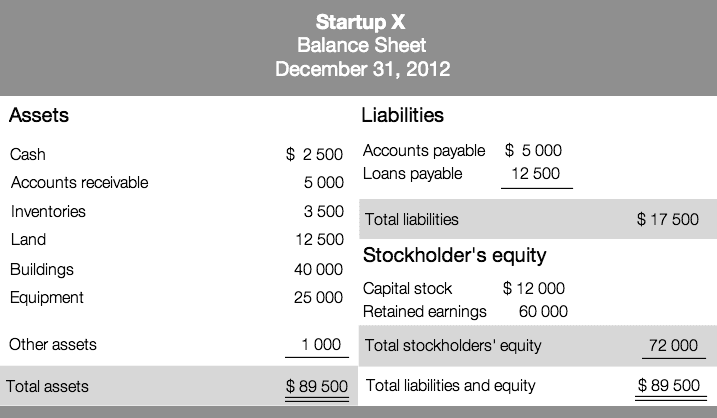
Task: Select the December 31, 2012 date line
Action: pyautogui.click(x=363, y=69)
